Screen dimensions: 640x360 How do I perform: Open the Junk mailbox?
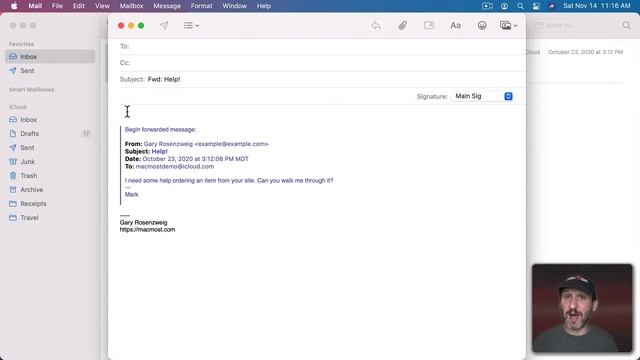(x=50, y=162)
